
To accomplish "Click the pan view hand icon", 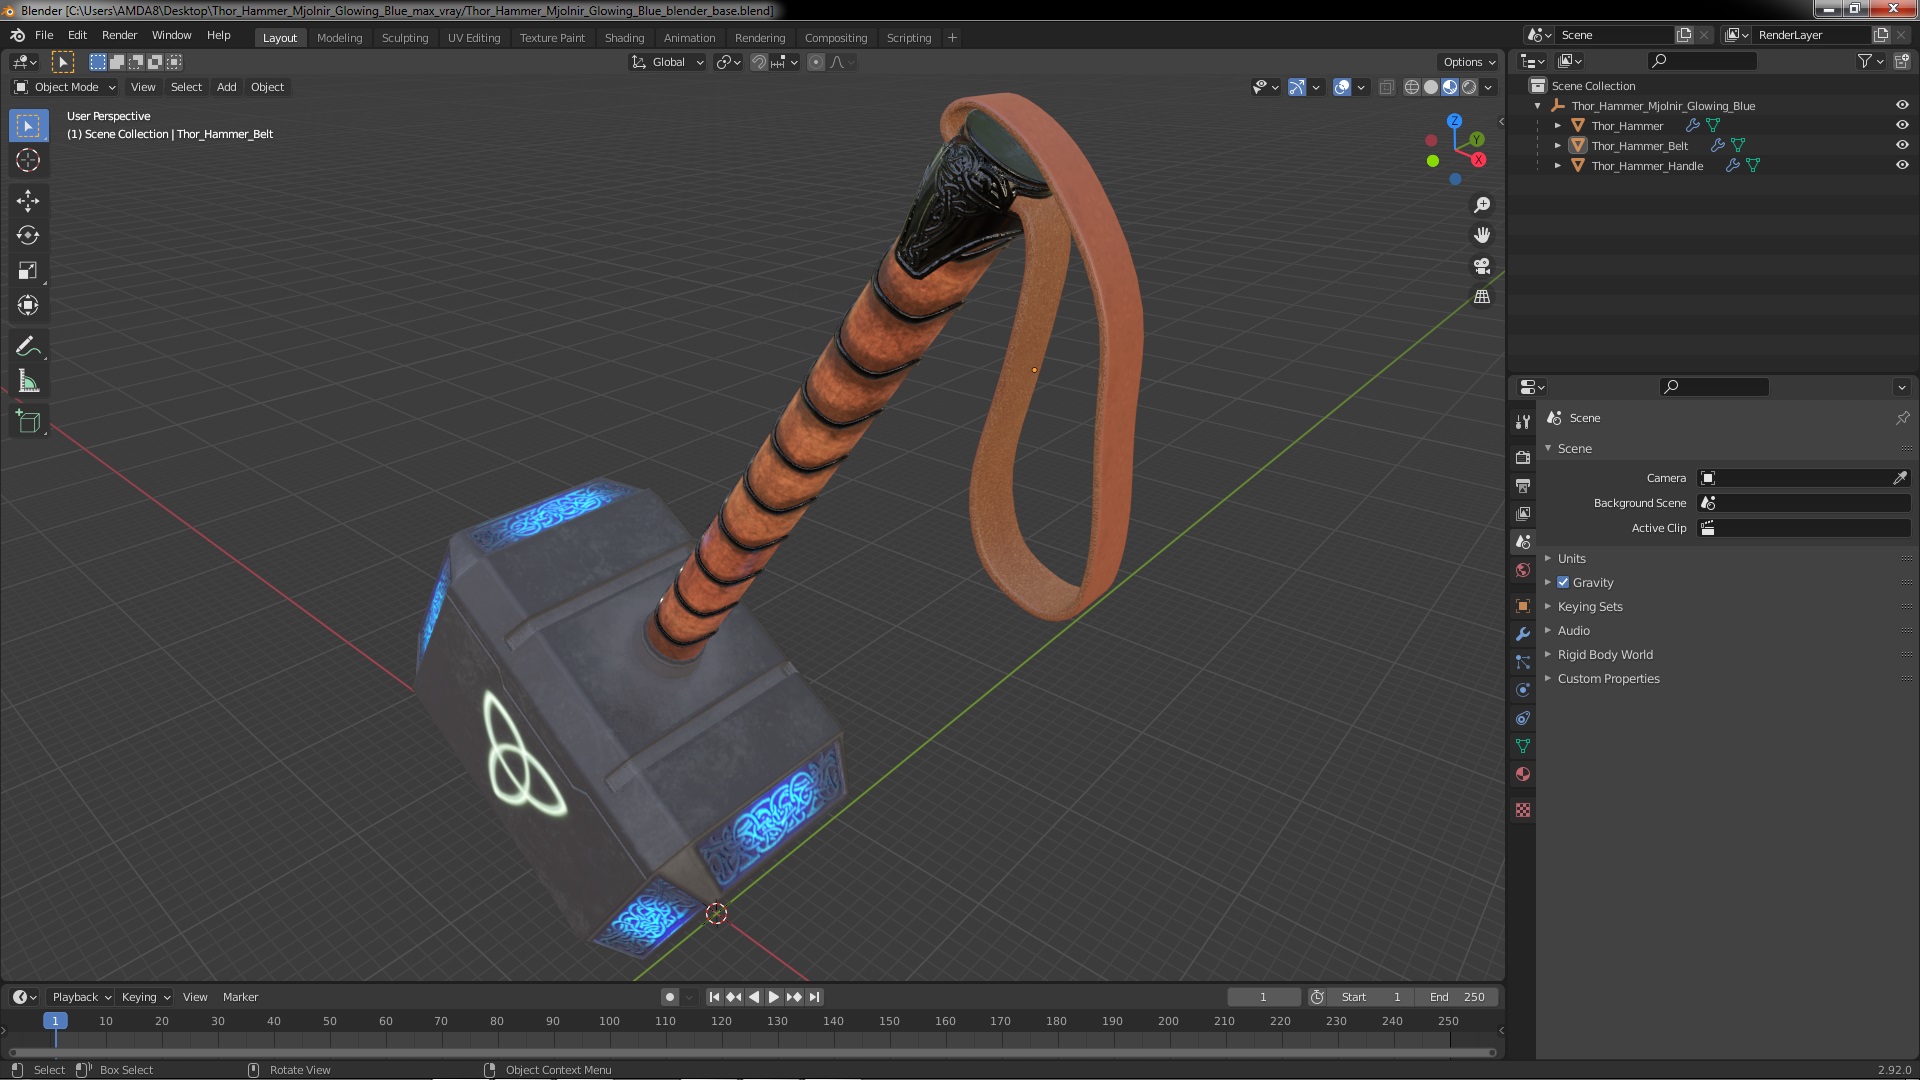I will (1482, 235).
